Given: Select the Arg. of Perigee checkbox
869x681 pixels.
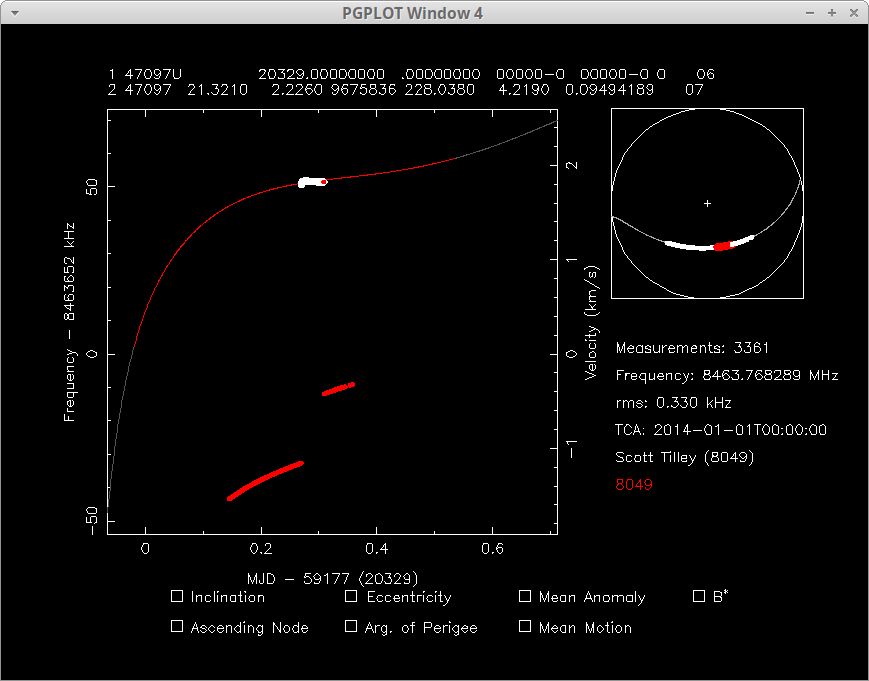Looking at the screenshot, I should (351, 627).
